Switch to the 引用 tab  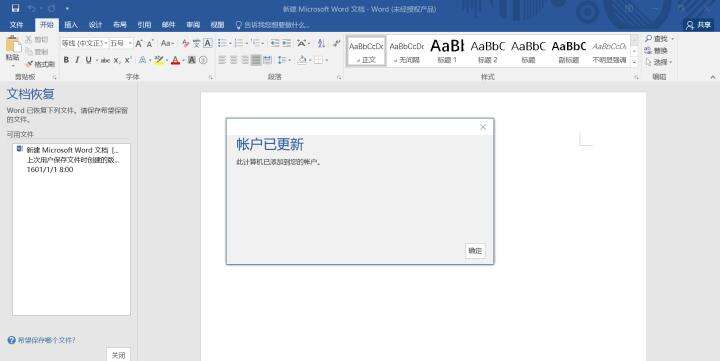[x=144, y=25]
